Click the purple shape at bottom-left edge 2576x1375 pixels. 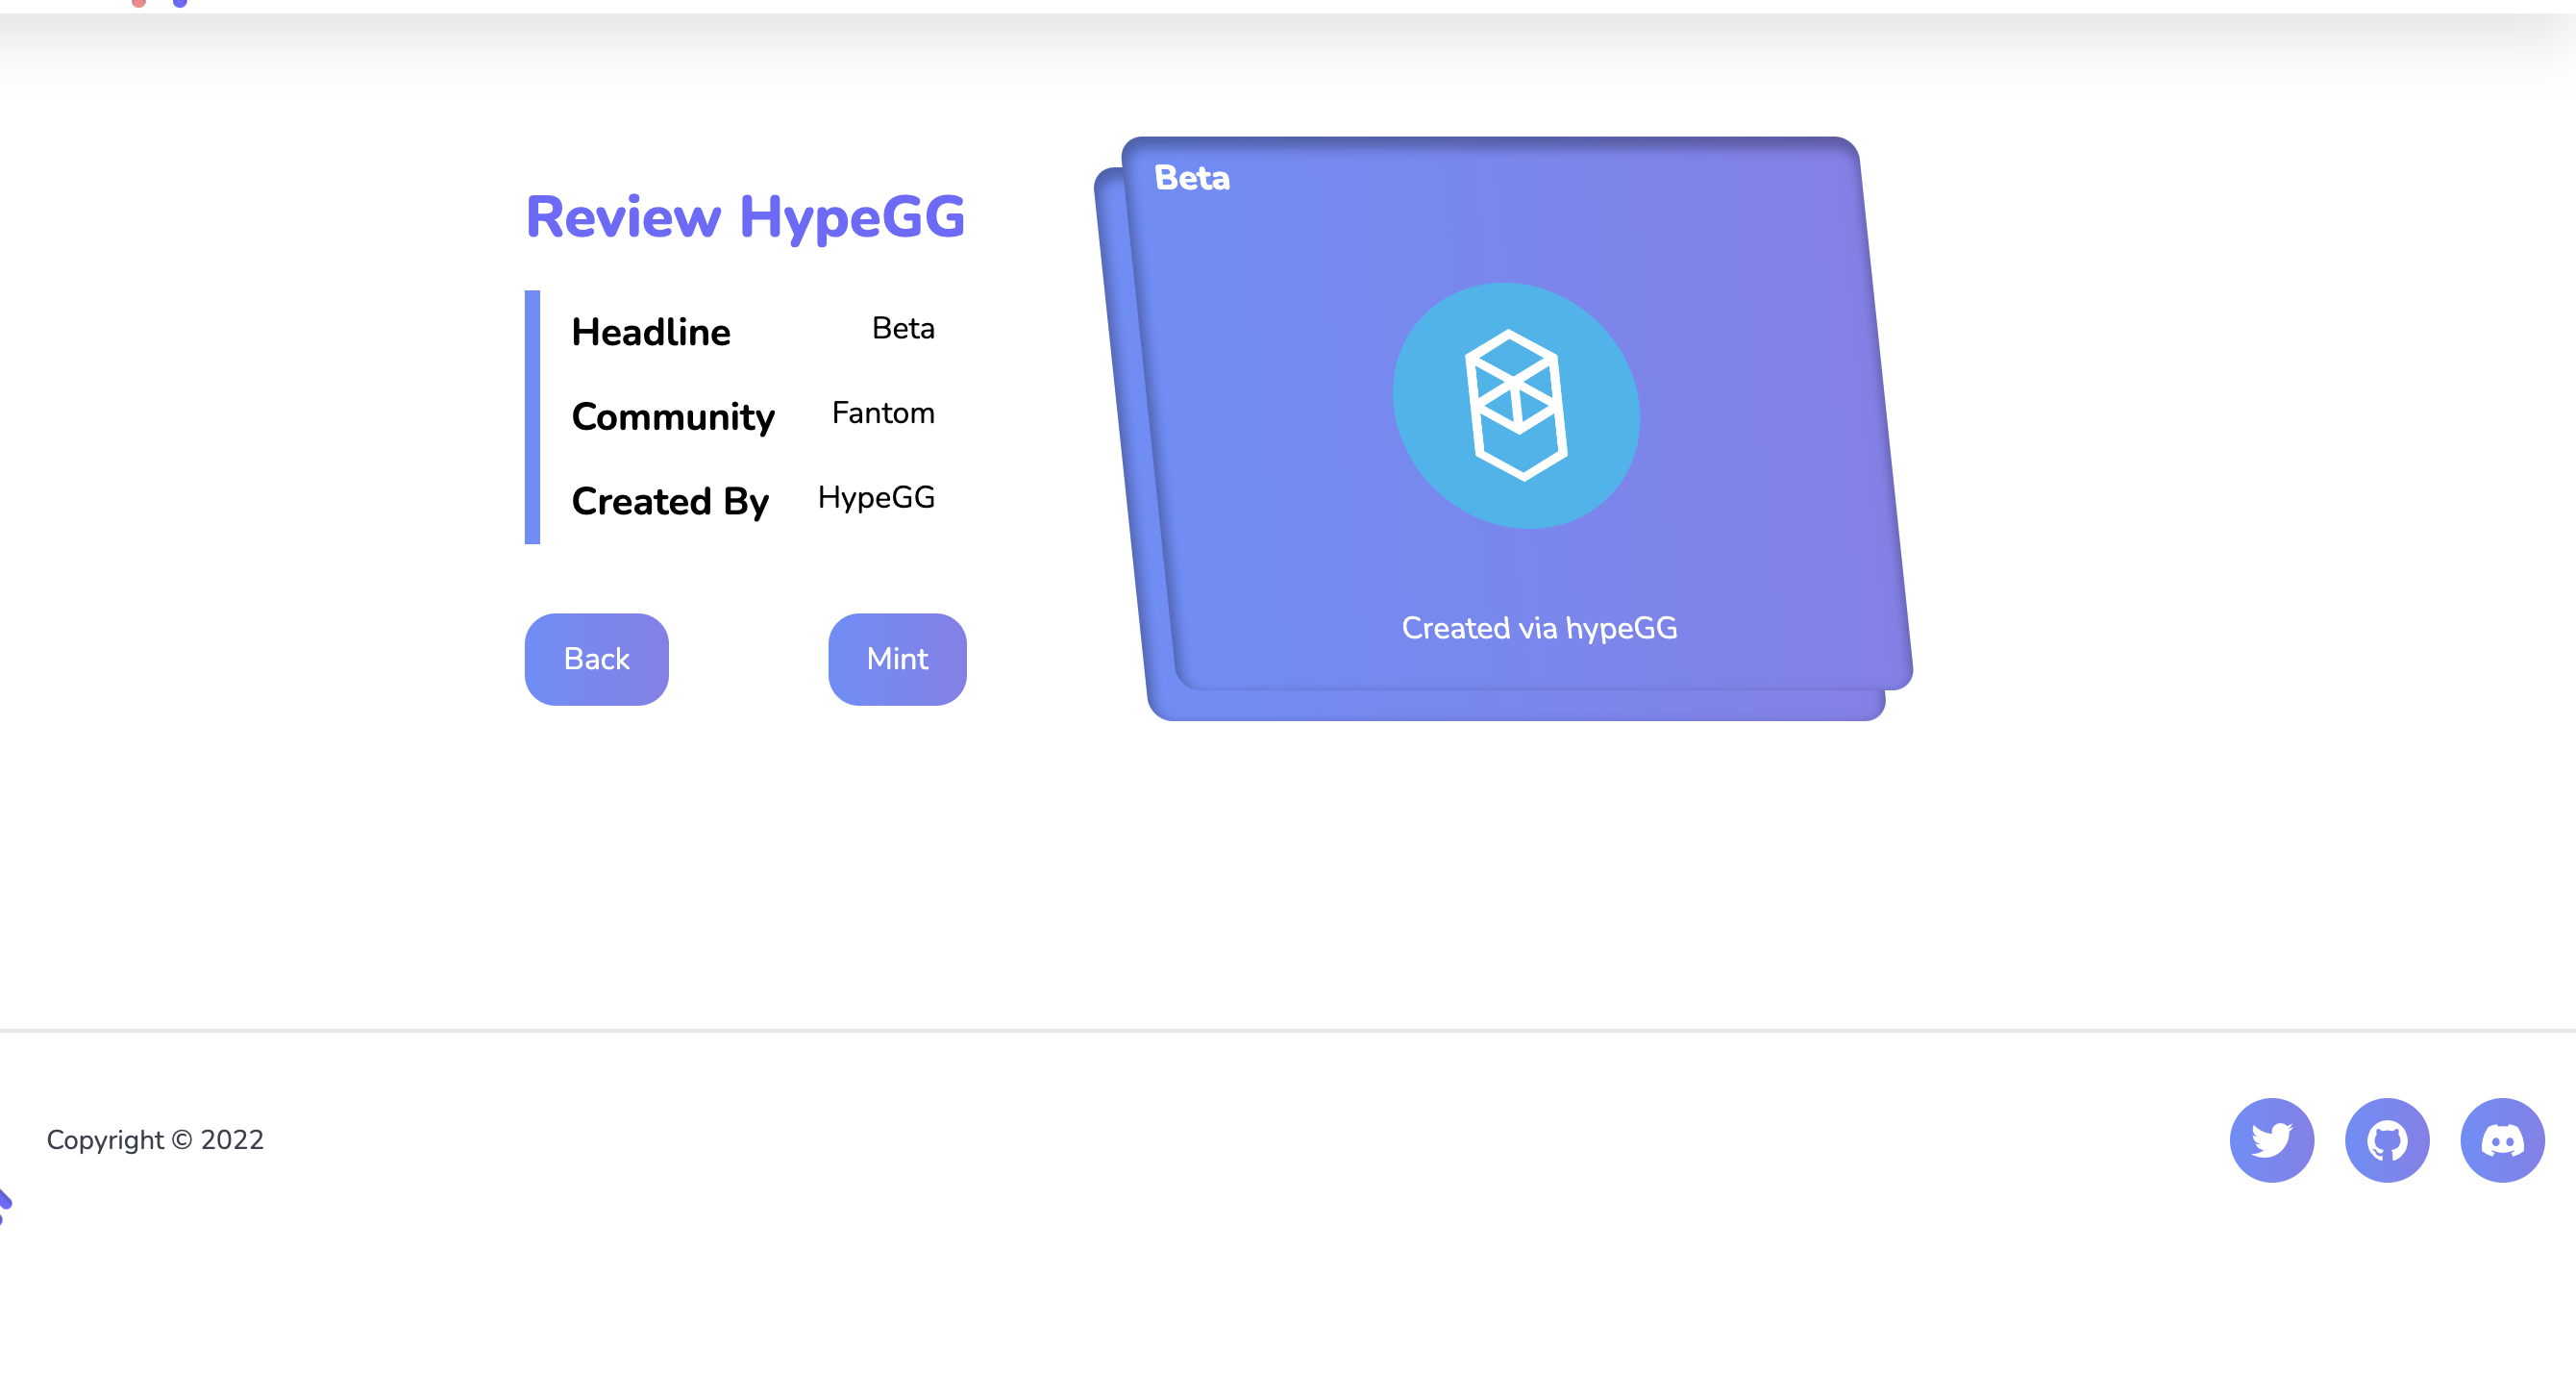coord(4,1203)
